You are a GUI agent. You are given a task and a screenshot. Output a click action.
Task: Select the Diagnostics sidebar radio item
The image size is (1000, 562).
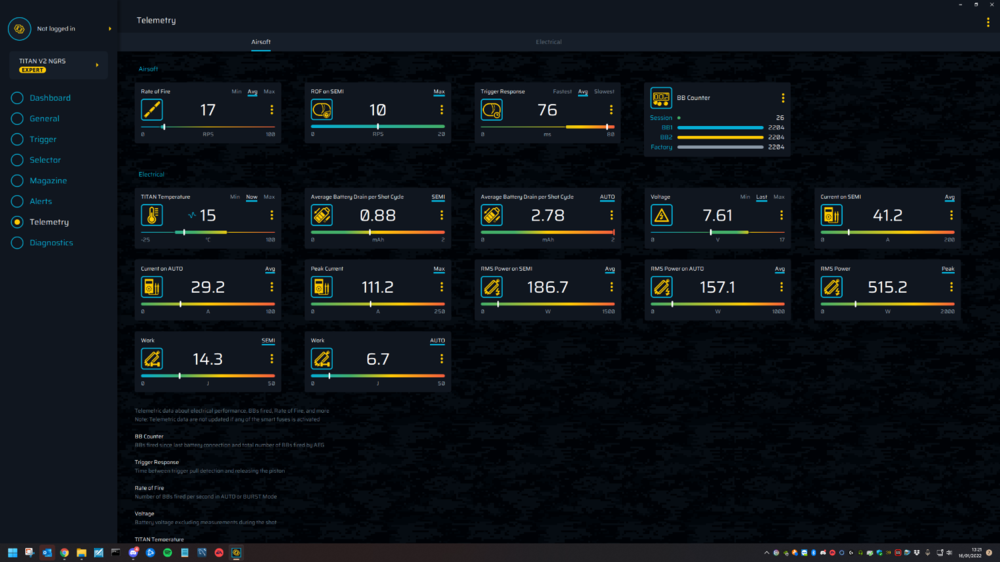[x=17, y=243]
